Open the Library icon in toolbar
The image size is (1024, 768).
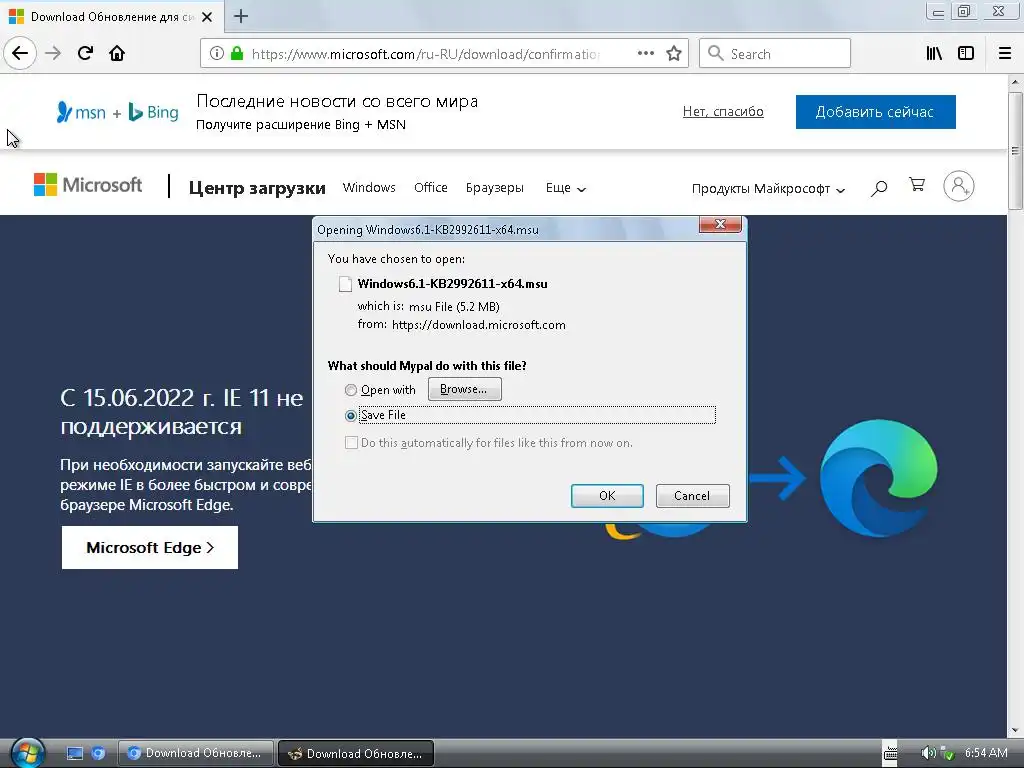tap(934, 53)
